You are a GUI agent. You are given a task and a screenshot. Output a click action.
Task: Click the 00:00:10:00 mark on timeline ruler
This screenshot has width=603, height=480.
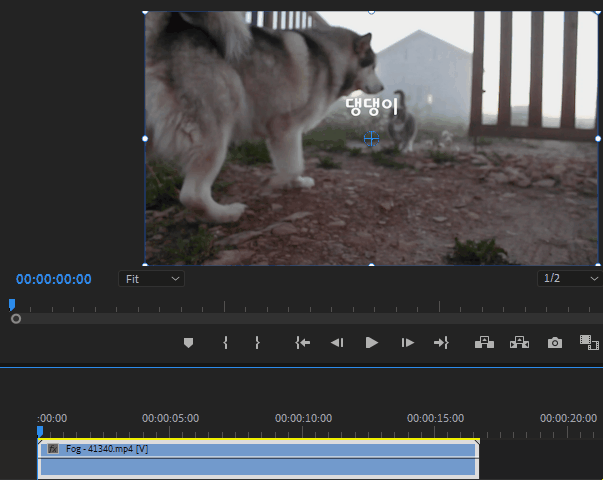[x=303, y=418]
